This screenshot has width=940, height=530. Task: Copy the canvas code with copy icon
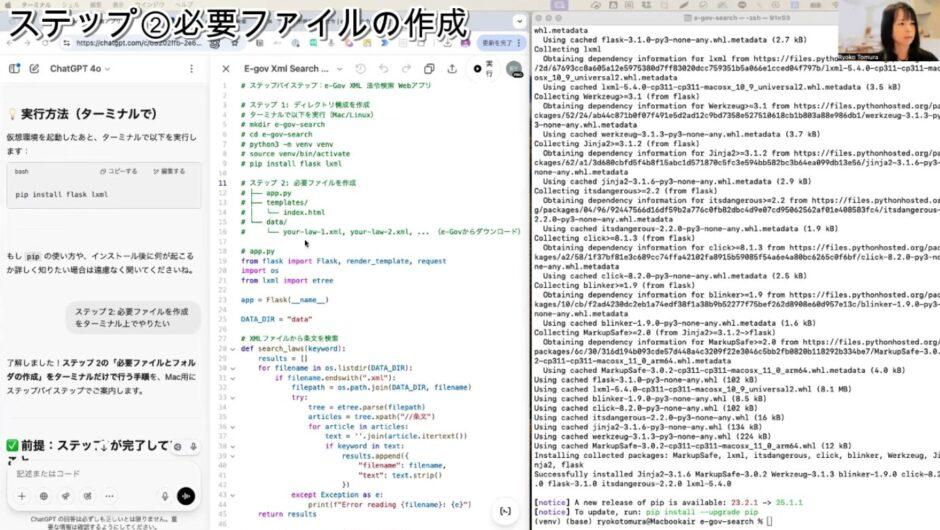click(430, 69)
